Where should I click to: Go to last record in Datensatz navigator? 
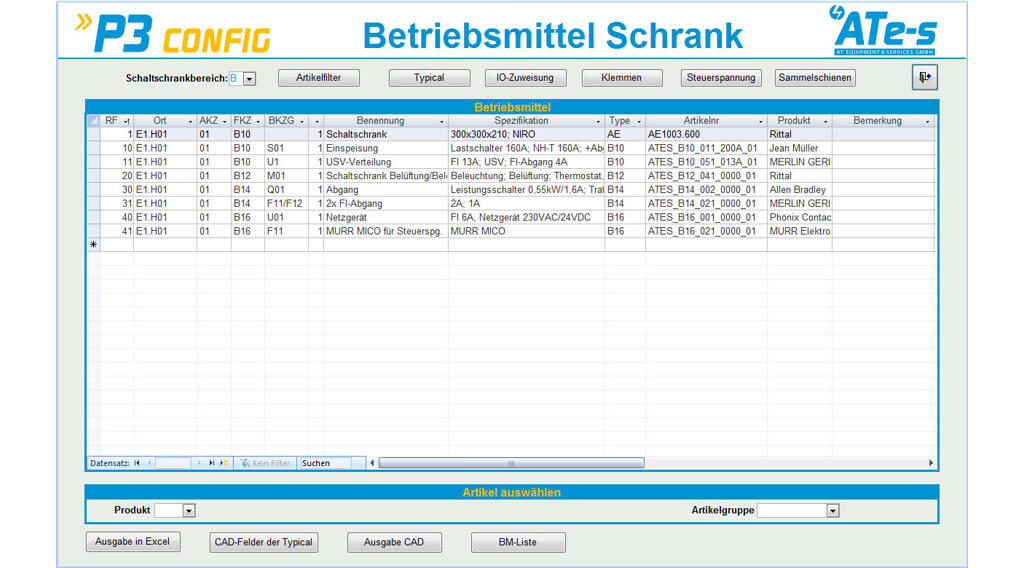(x=212, y=463)
